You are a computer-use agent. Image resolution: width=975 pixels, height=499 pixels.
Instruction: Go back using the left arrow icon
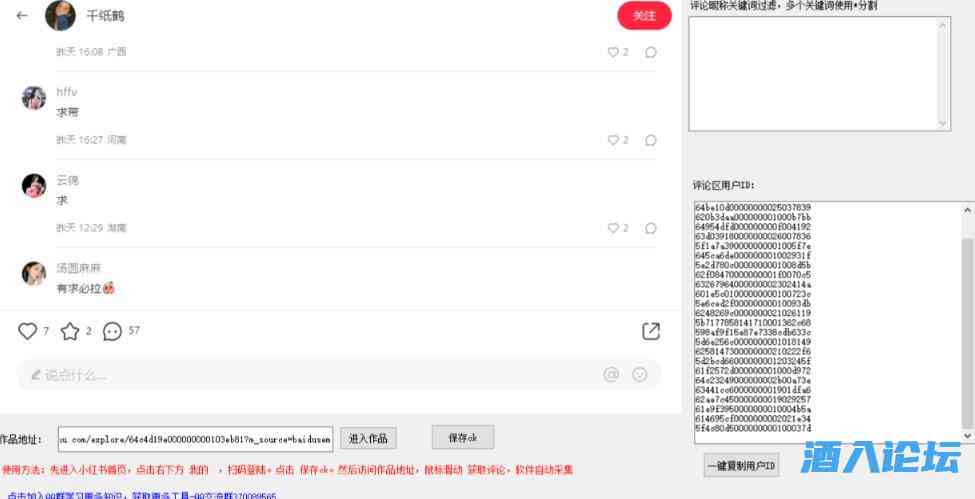[x=22, y=16]
